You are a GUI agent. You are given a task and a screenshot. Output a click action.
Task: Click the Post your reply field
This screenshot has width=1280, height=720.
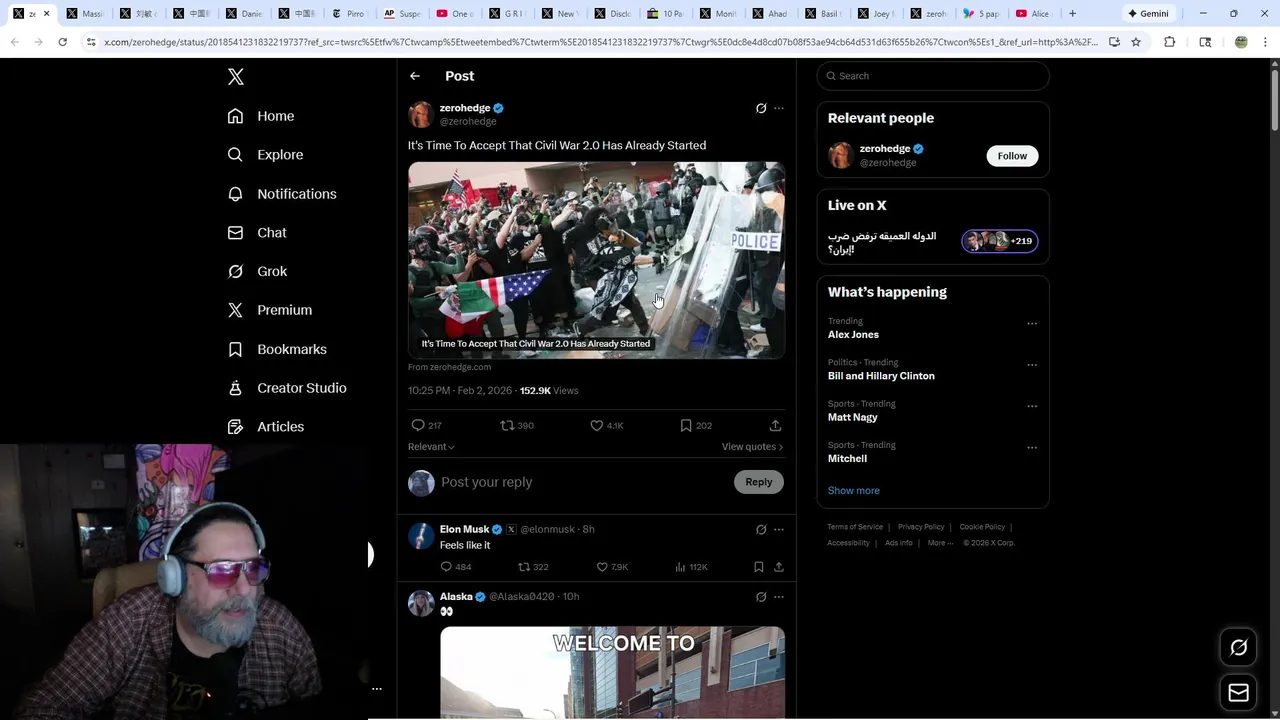point(584,482)
